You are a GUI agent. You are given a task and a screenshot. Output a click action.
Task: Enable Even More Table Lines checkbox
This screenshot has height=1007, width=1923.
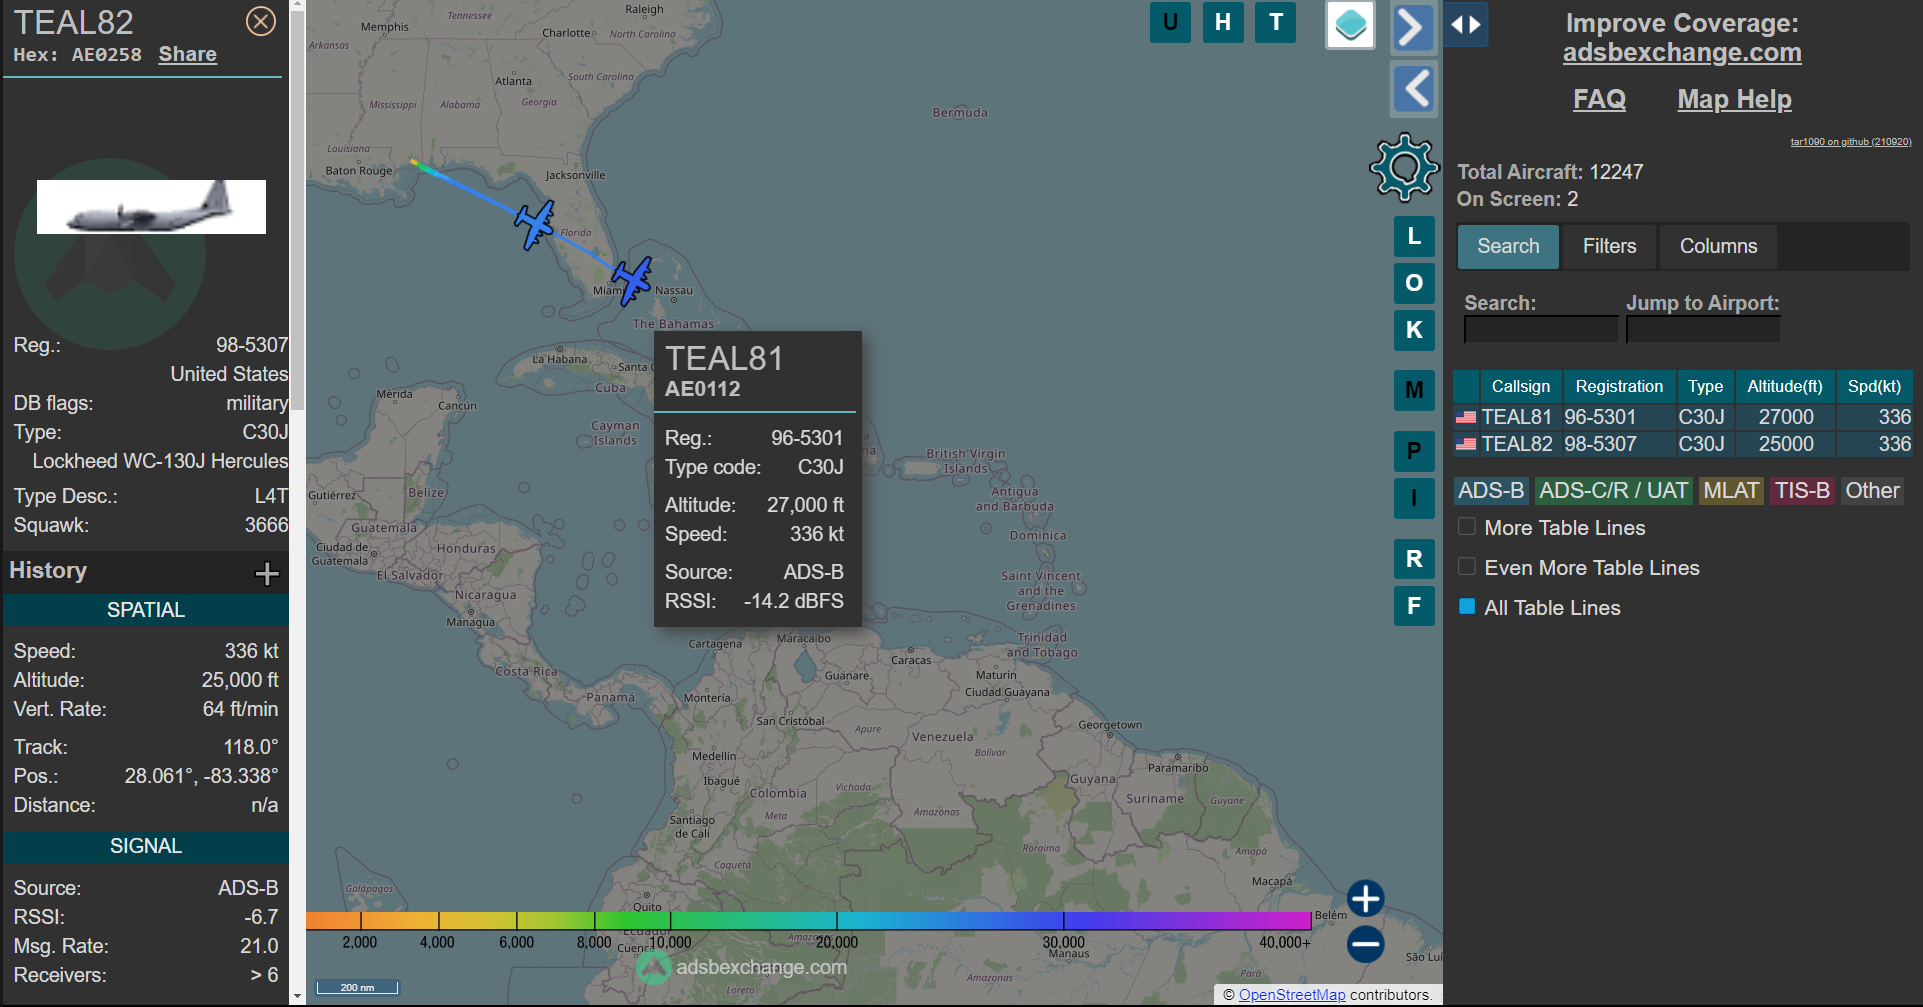[x=1467, y=567]
